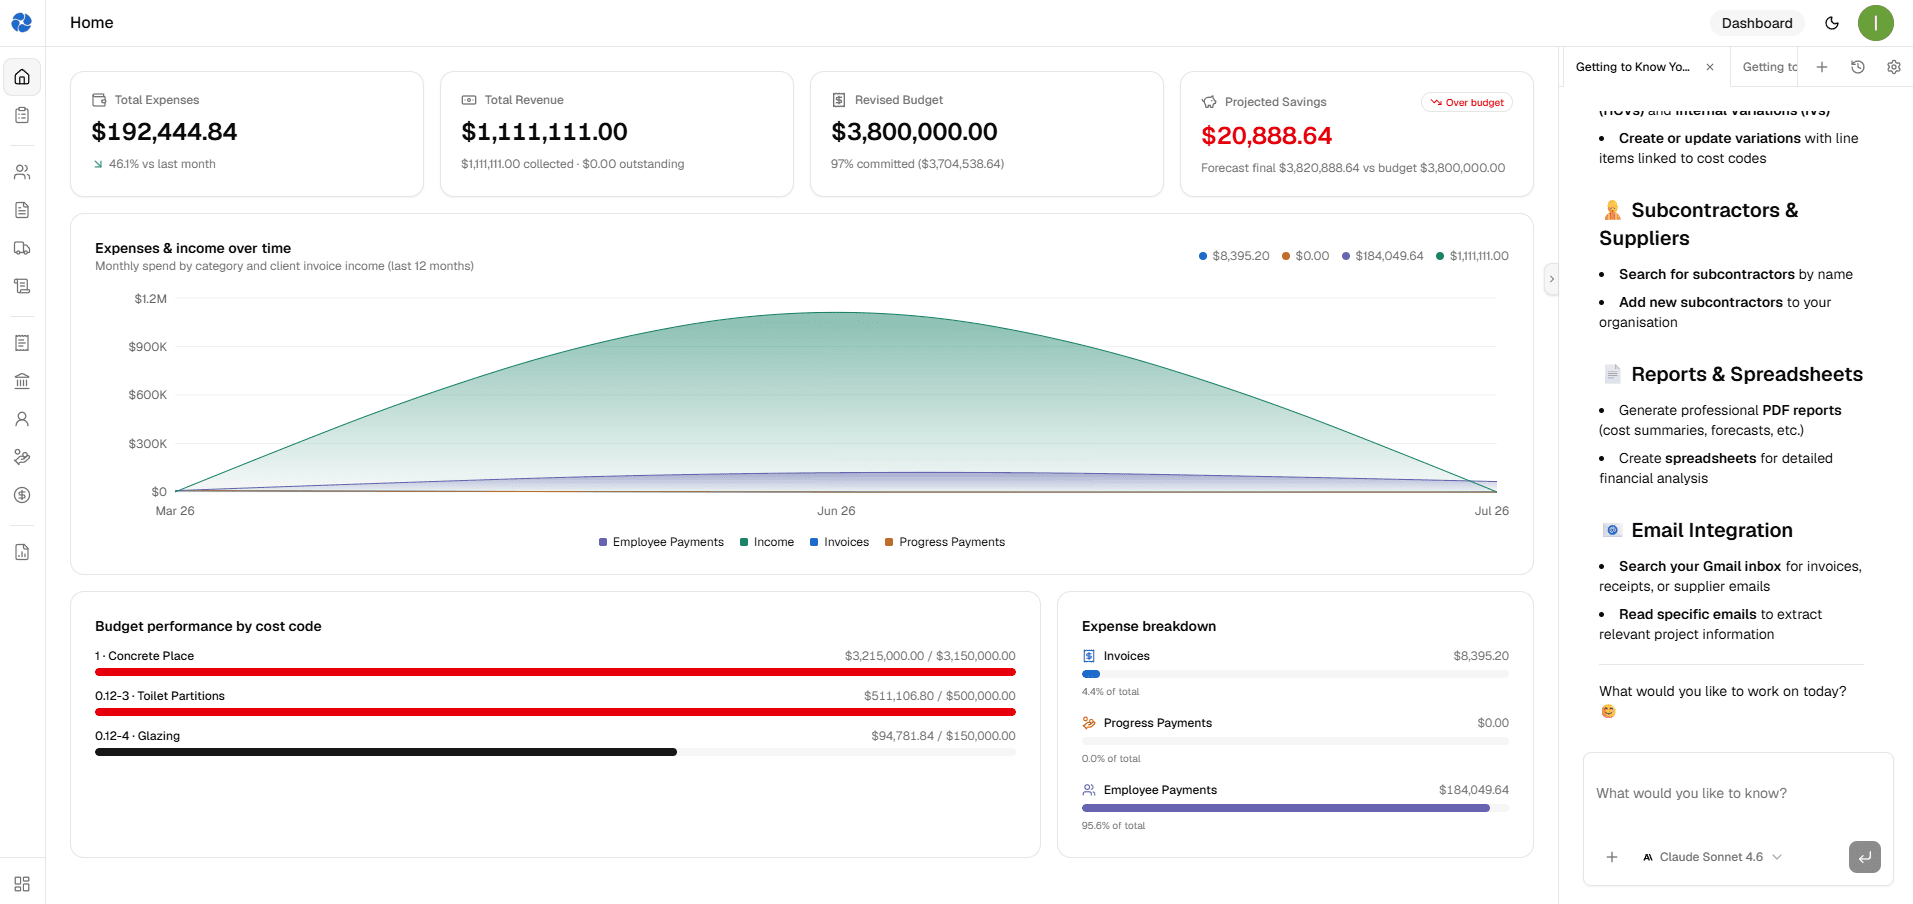Toggle Invoices legend in chart
1913x904 pixels.
[x=840, y=542]
